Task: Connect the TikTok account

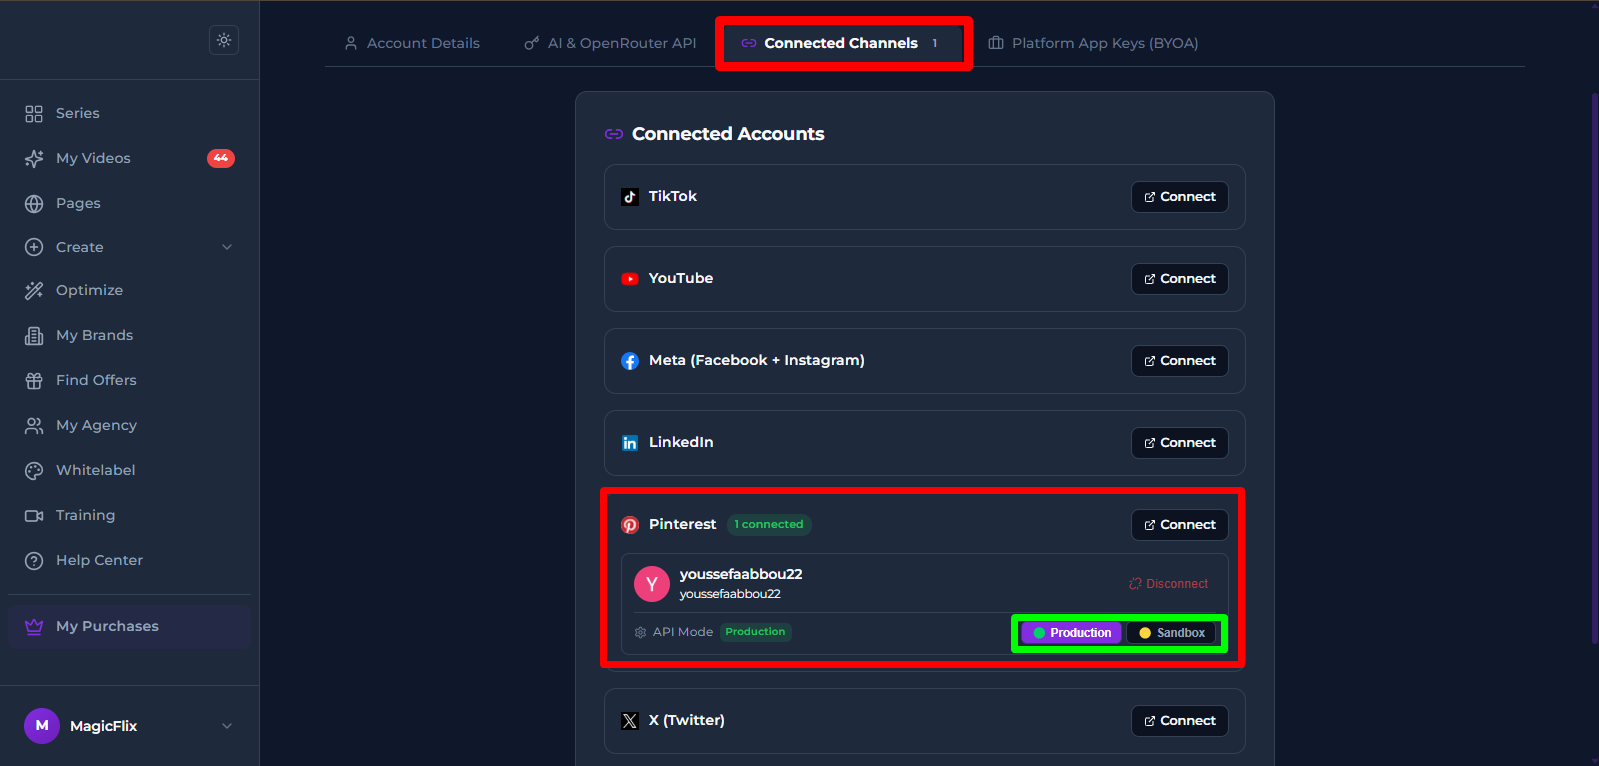Action: 1180,197
